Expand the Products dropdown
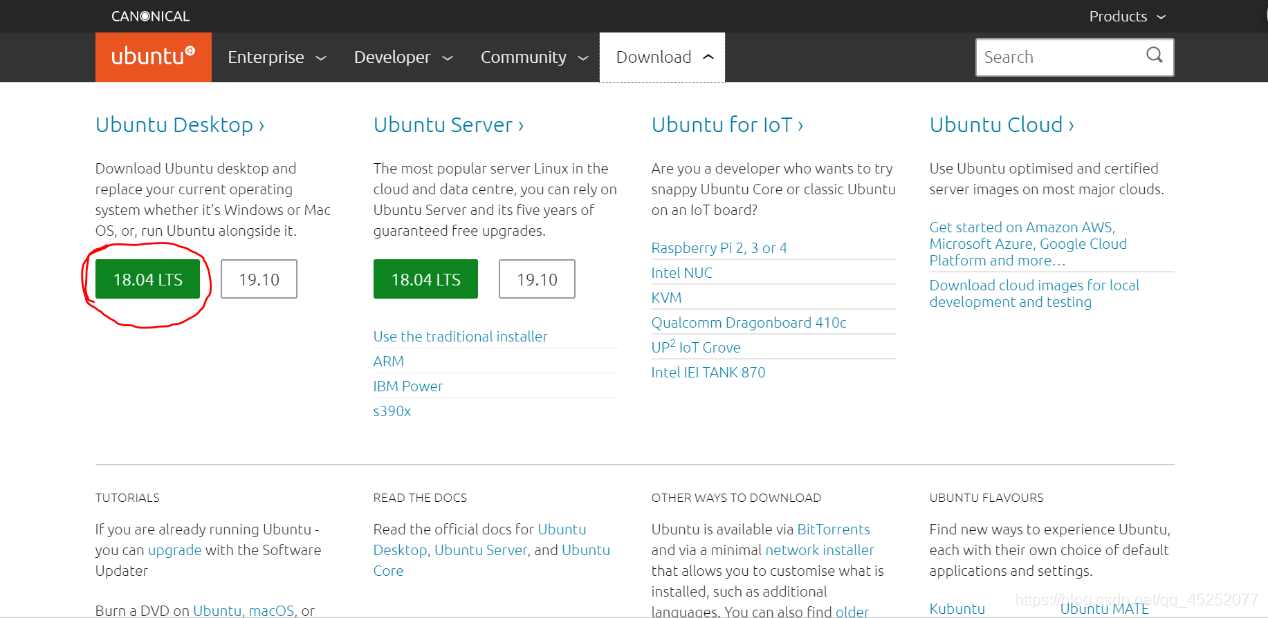Image resolution: width=1268 pixels, height=618 pixels. [x=1127, y=16]
